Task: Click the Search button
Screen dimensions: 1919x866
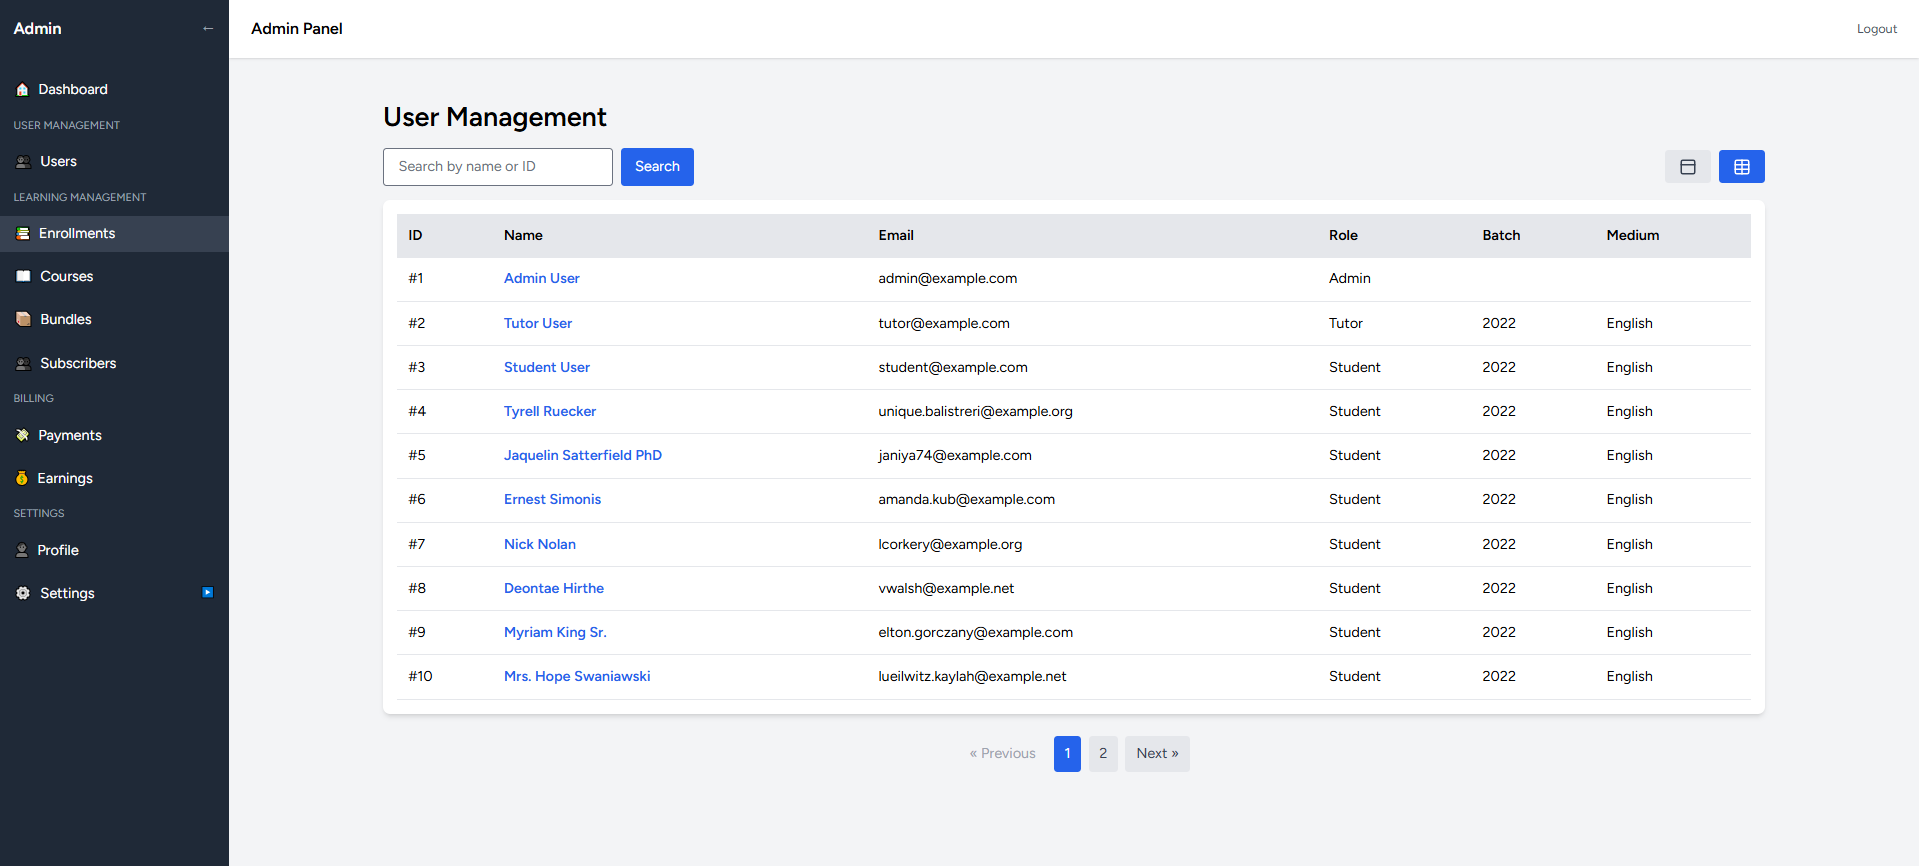Action: 657,167
